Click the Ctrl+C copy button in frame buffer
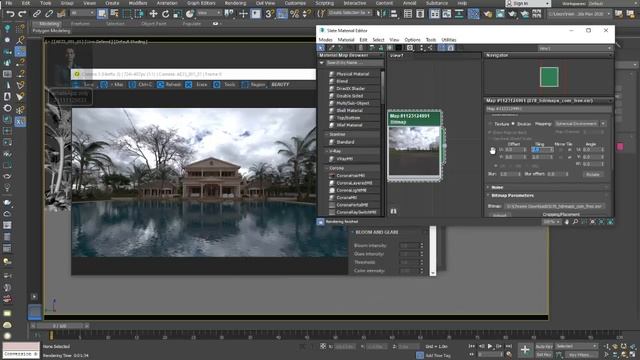 [x=141, y=84]
